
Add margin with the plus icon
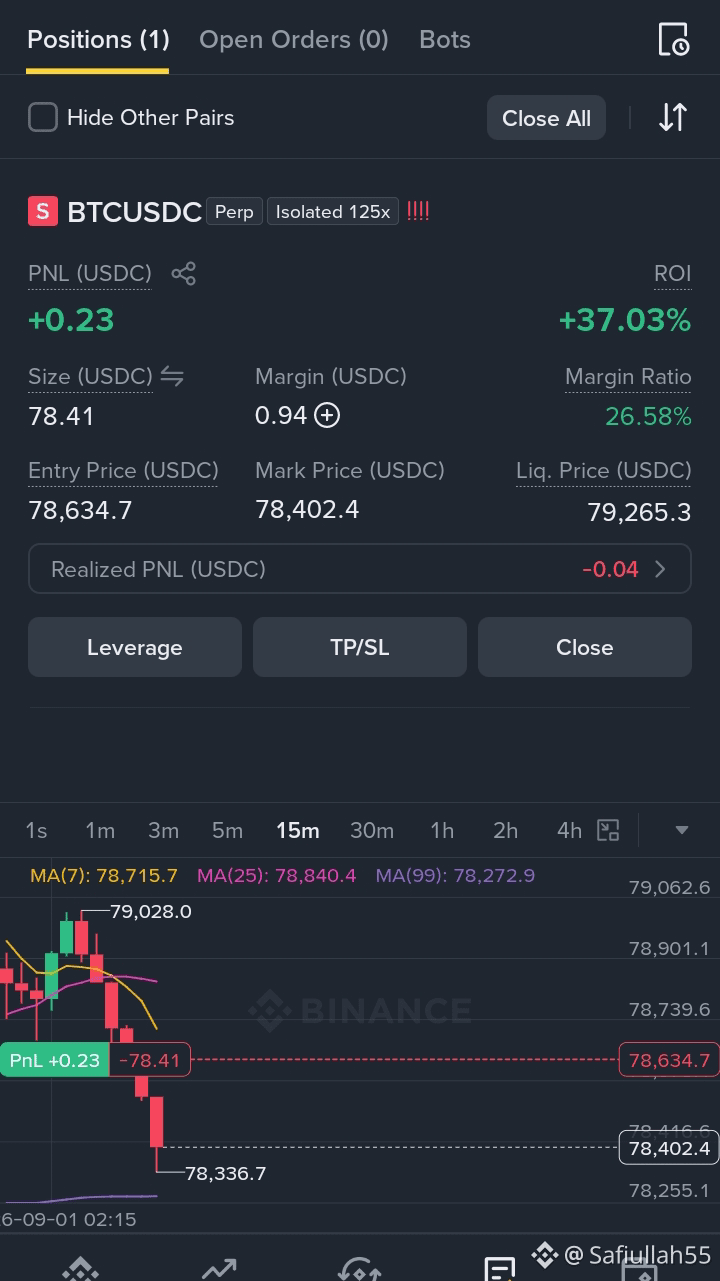327,415
